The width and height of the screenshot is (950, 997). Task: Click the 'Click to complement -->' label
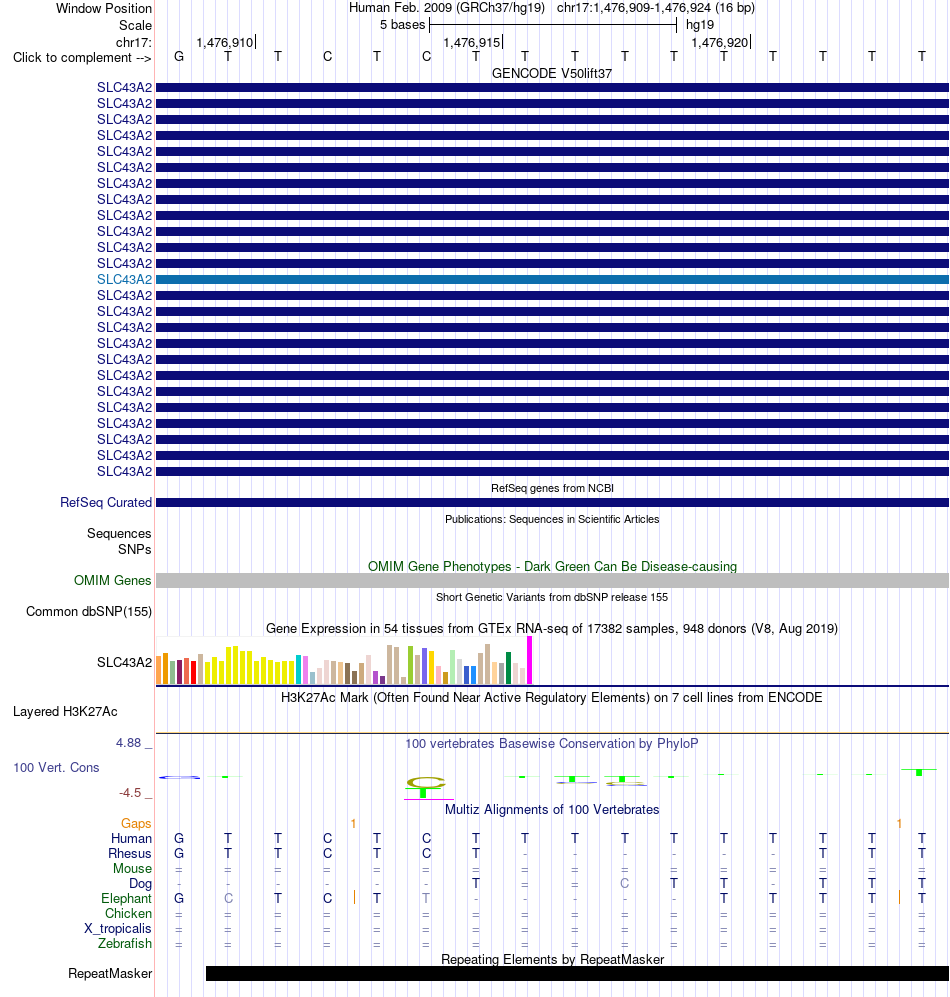82,58
